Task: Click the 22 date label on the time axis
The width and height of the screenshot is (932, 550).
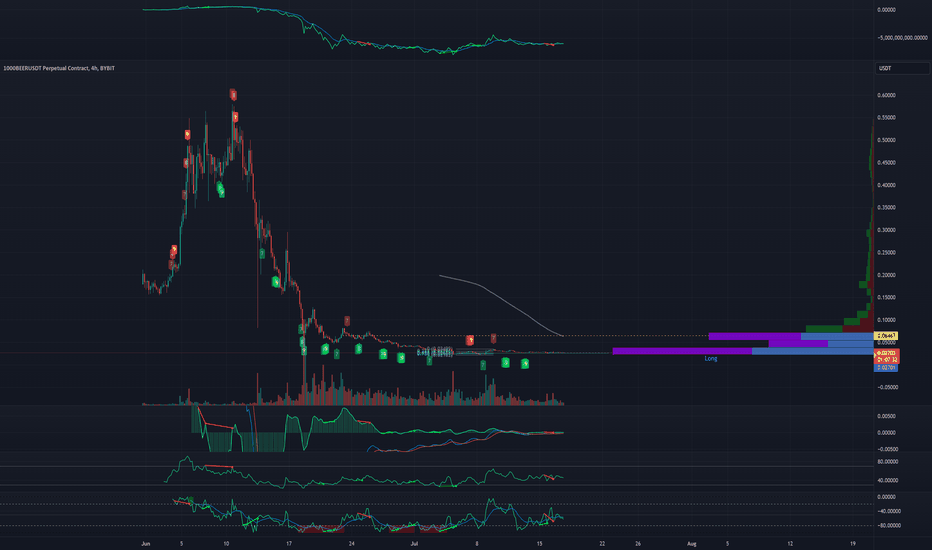Action: click(x=602, y=543)
